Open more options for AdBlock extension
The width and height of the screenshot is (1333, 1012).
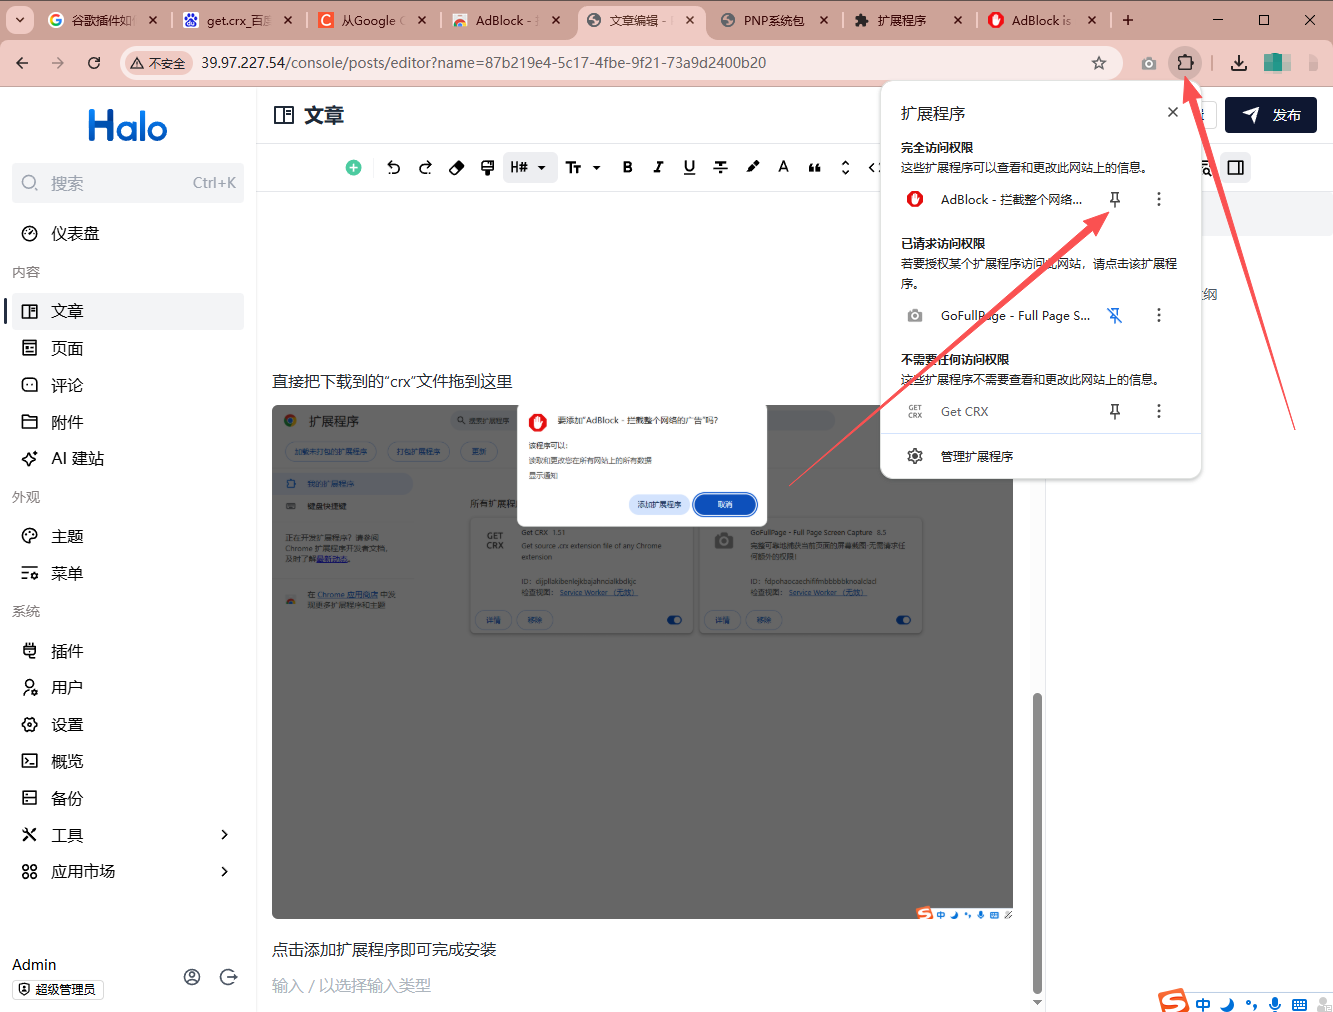1159,200
